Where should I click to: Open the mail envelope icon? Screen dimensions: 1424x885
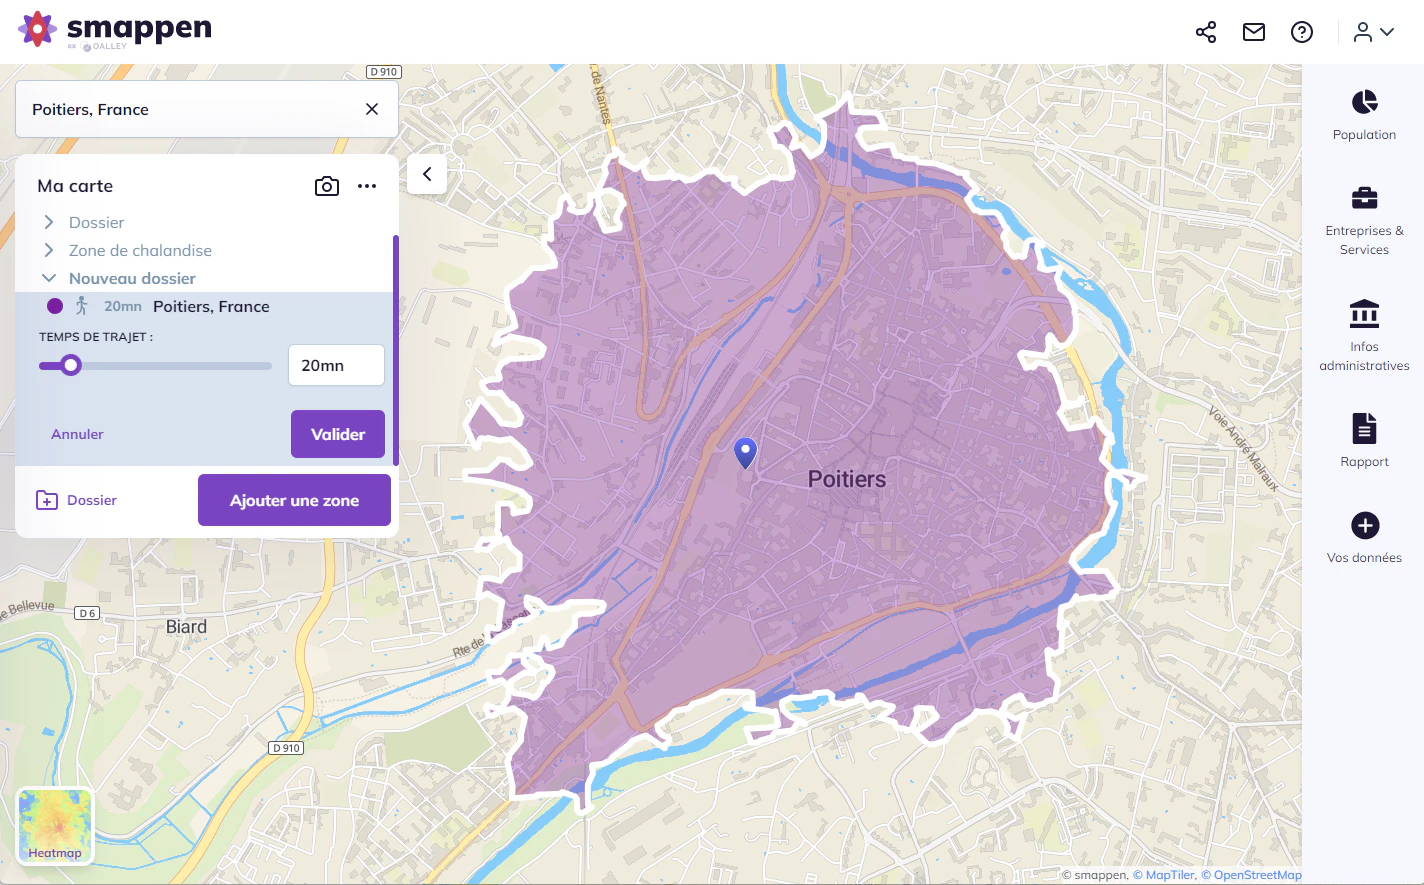pyautogui.click(x=1254, y=32)
